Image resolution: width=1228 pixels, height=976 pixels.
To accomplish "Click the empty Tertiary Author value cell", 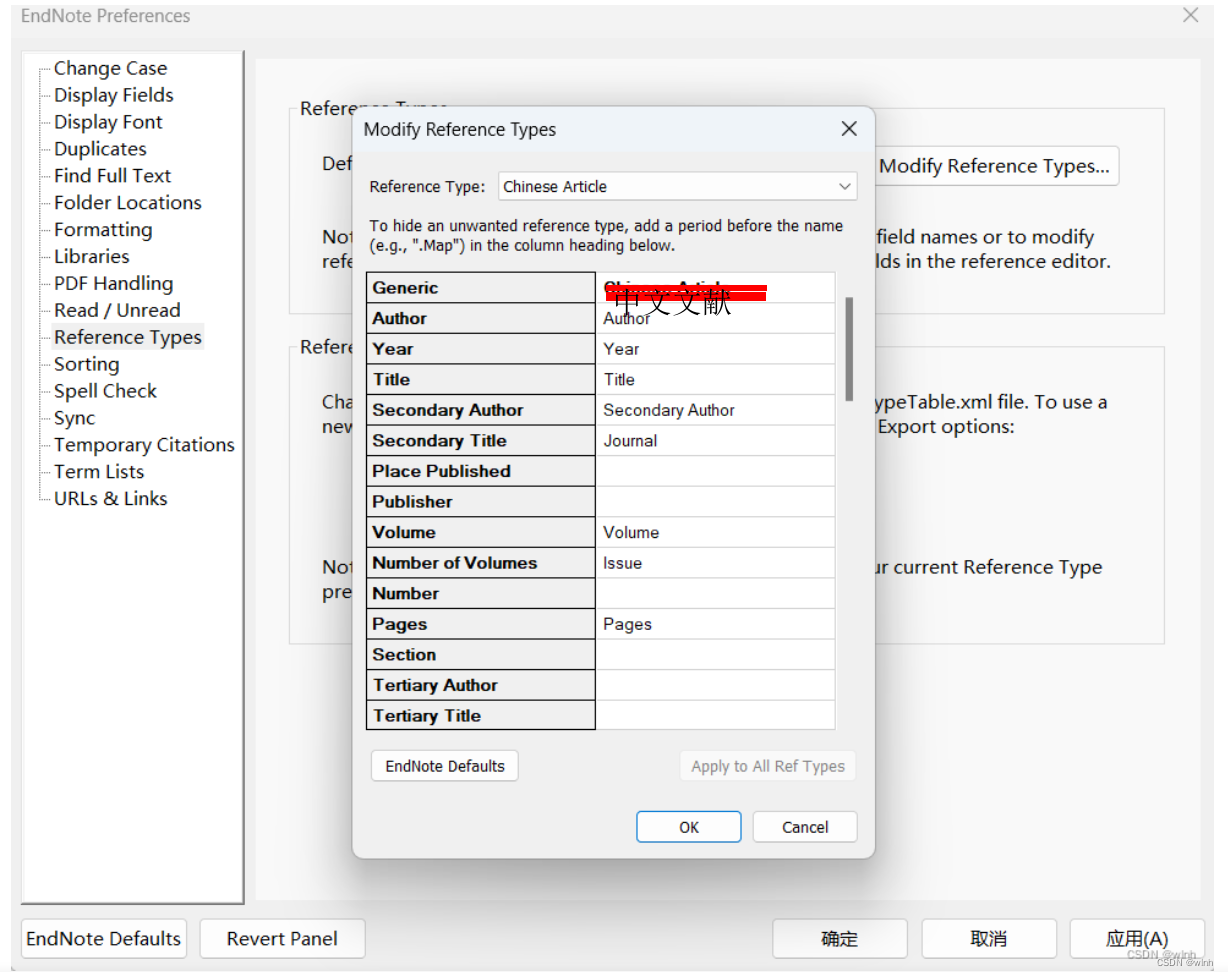I will point(716,685).
